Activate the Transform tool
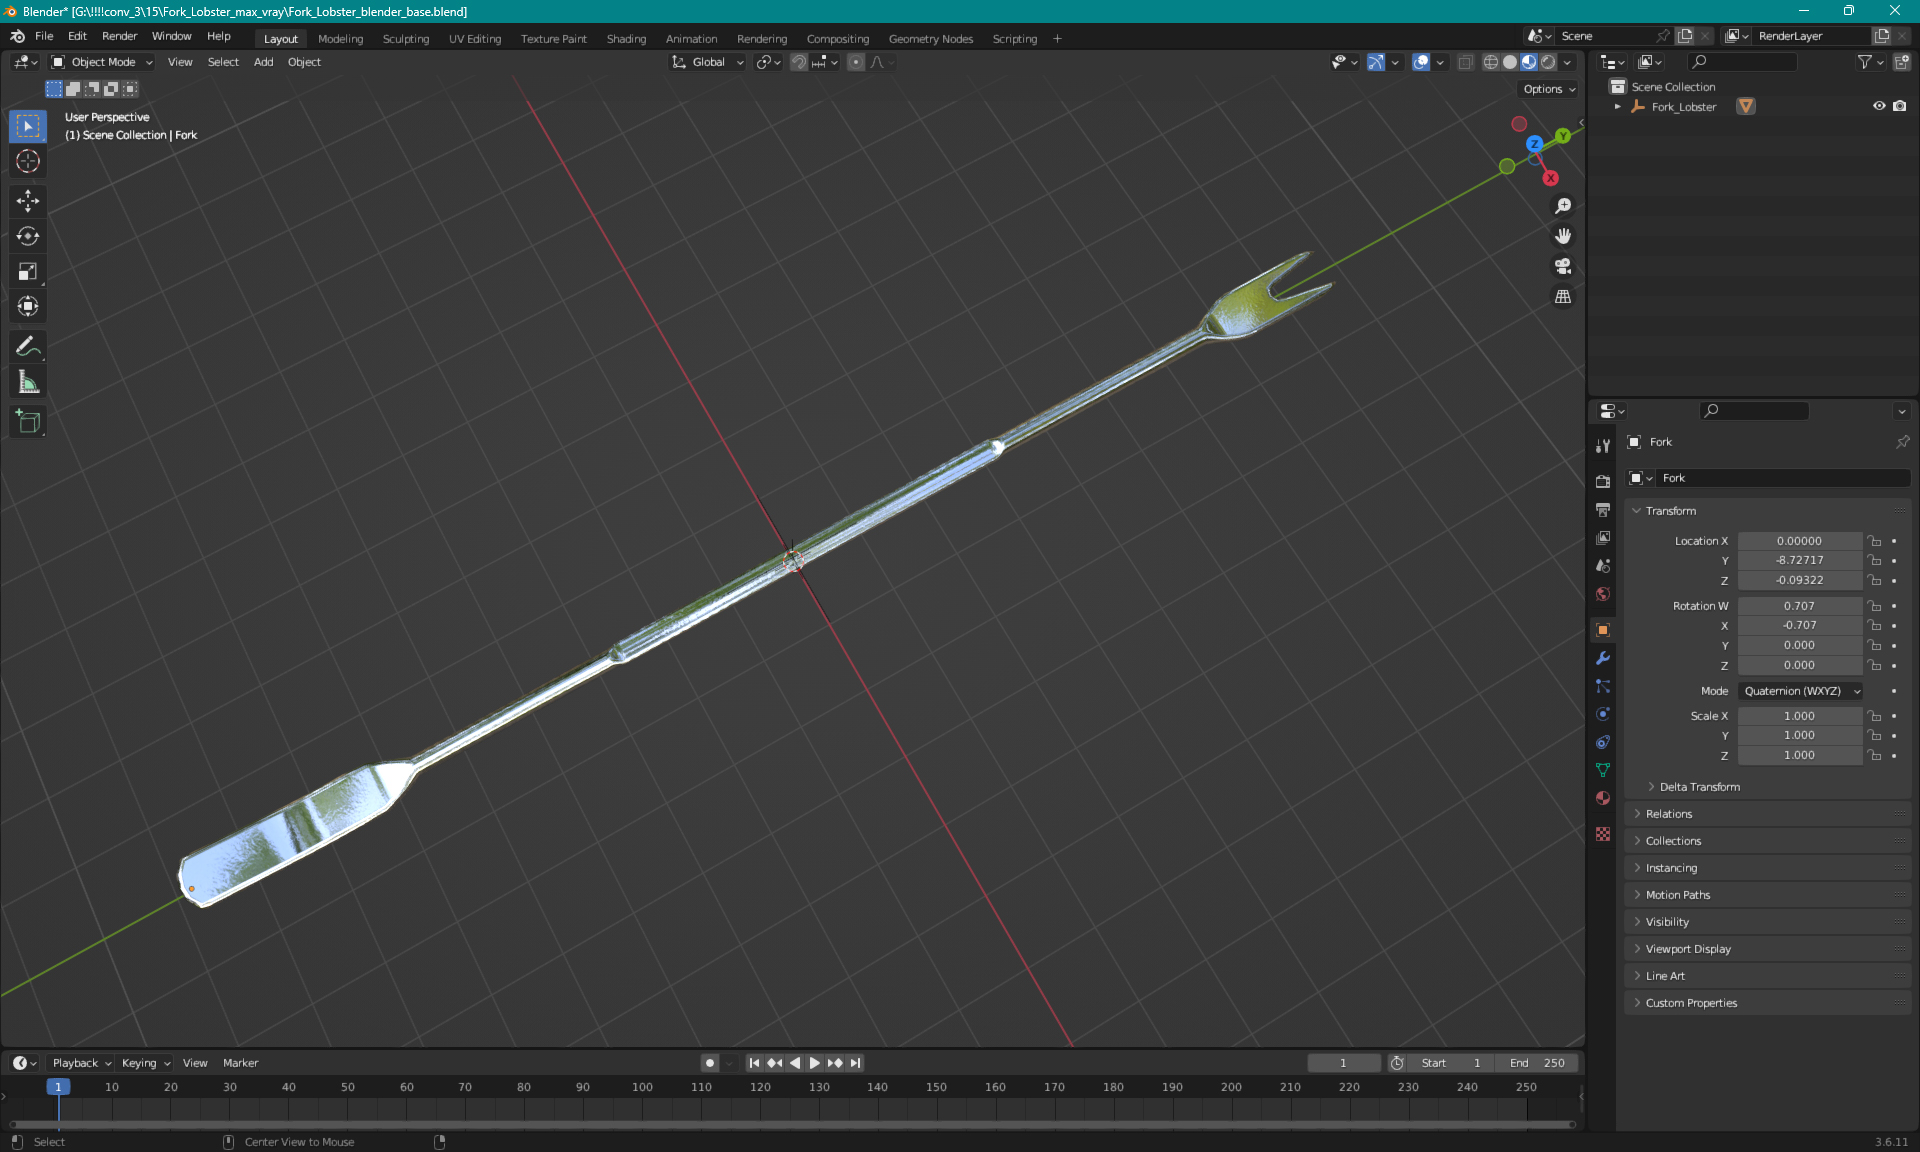 28,306
